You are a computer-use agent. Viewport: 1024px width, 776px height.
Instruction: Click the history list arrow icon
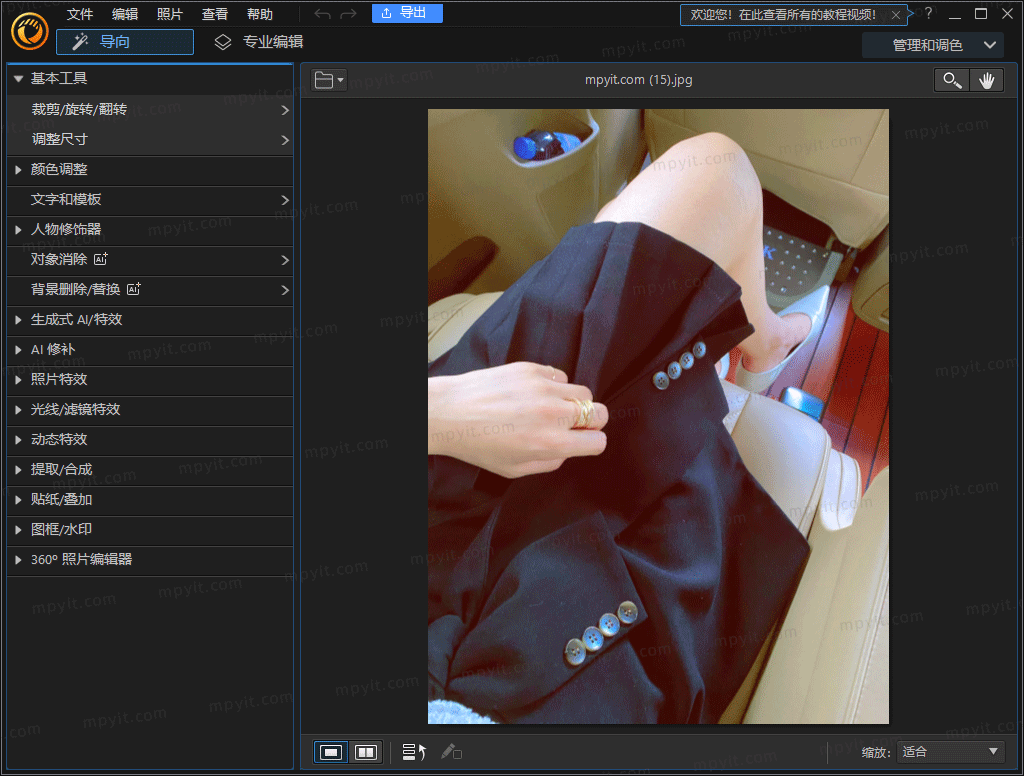414,752
